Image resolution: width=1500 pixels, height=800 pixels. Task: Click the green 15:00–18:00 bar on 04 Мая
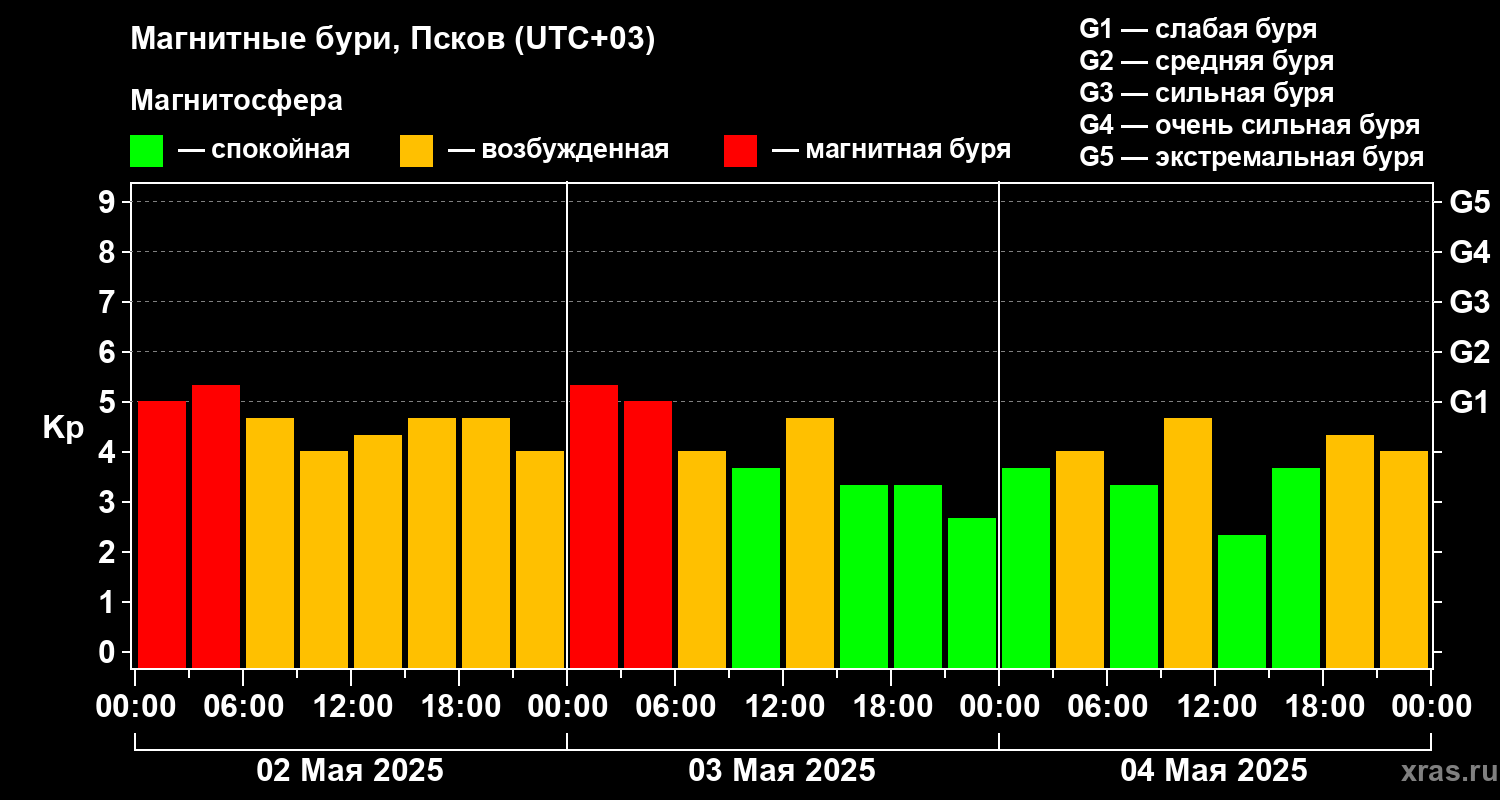click(1296, 567)
